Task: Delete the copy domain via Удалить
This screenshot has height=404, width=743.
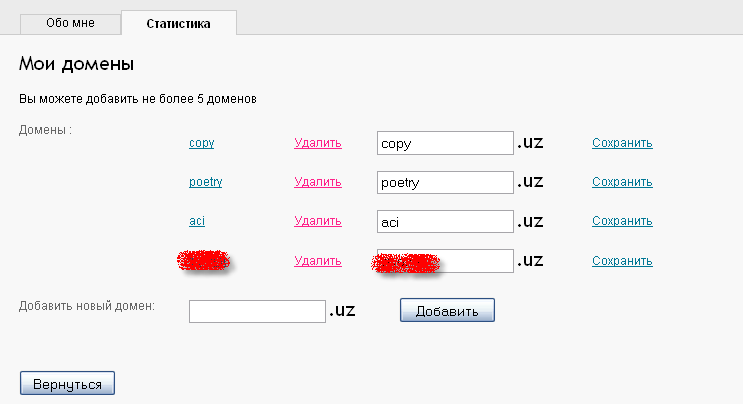Action: tap(318, 143)
